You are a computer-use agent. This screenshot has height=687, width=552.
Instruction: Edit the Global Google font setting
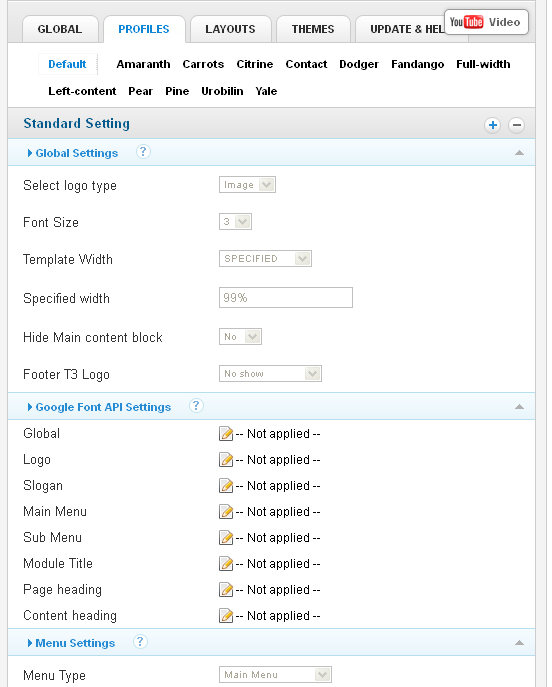pyautogui.click(x=226, y=434)
